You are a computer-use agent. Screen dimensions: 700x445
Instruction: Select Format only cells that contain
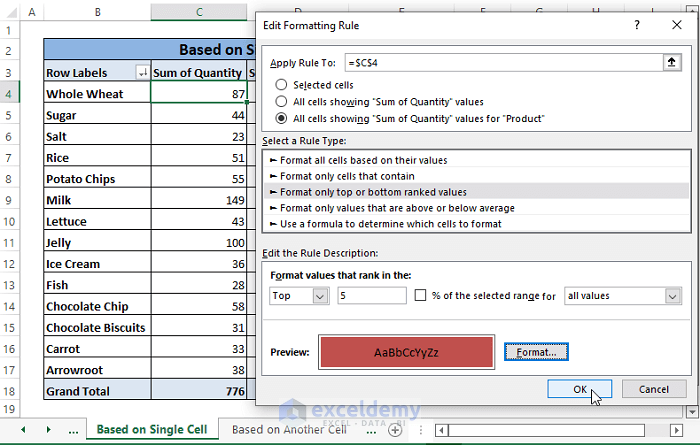(476, 176)
